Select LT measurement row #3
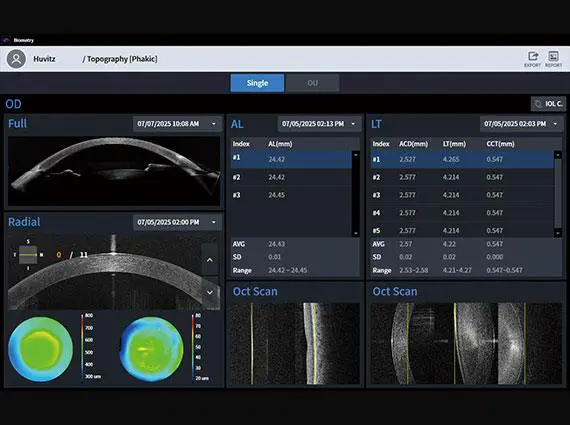The height and width of the screenshot is (425, 570). (x=462, y=195)
